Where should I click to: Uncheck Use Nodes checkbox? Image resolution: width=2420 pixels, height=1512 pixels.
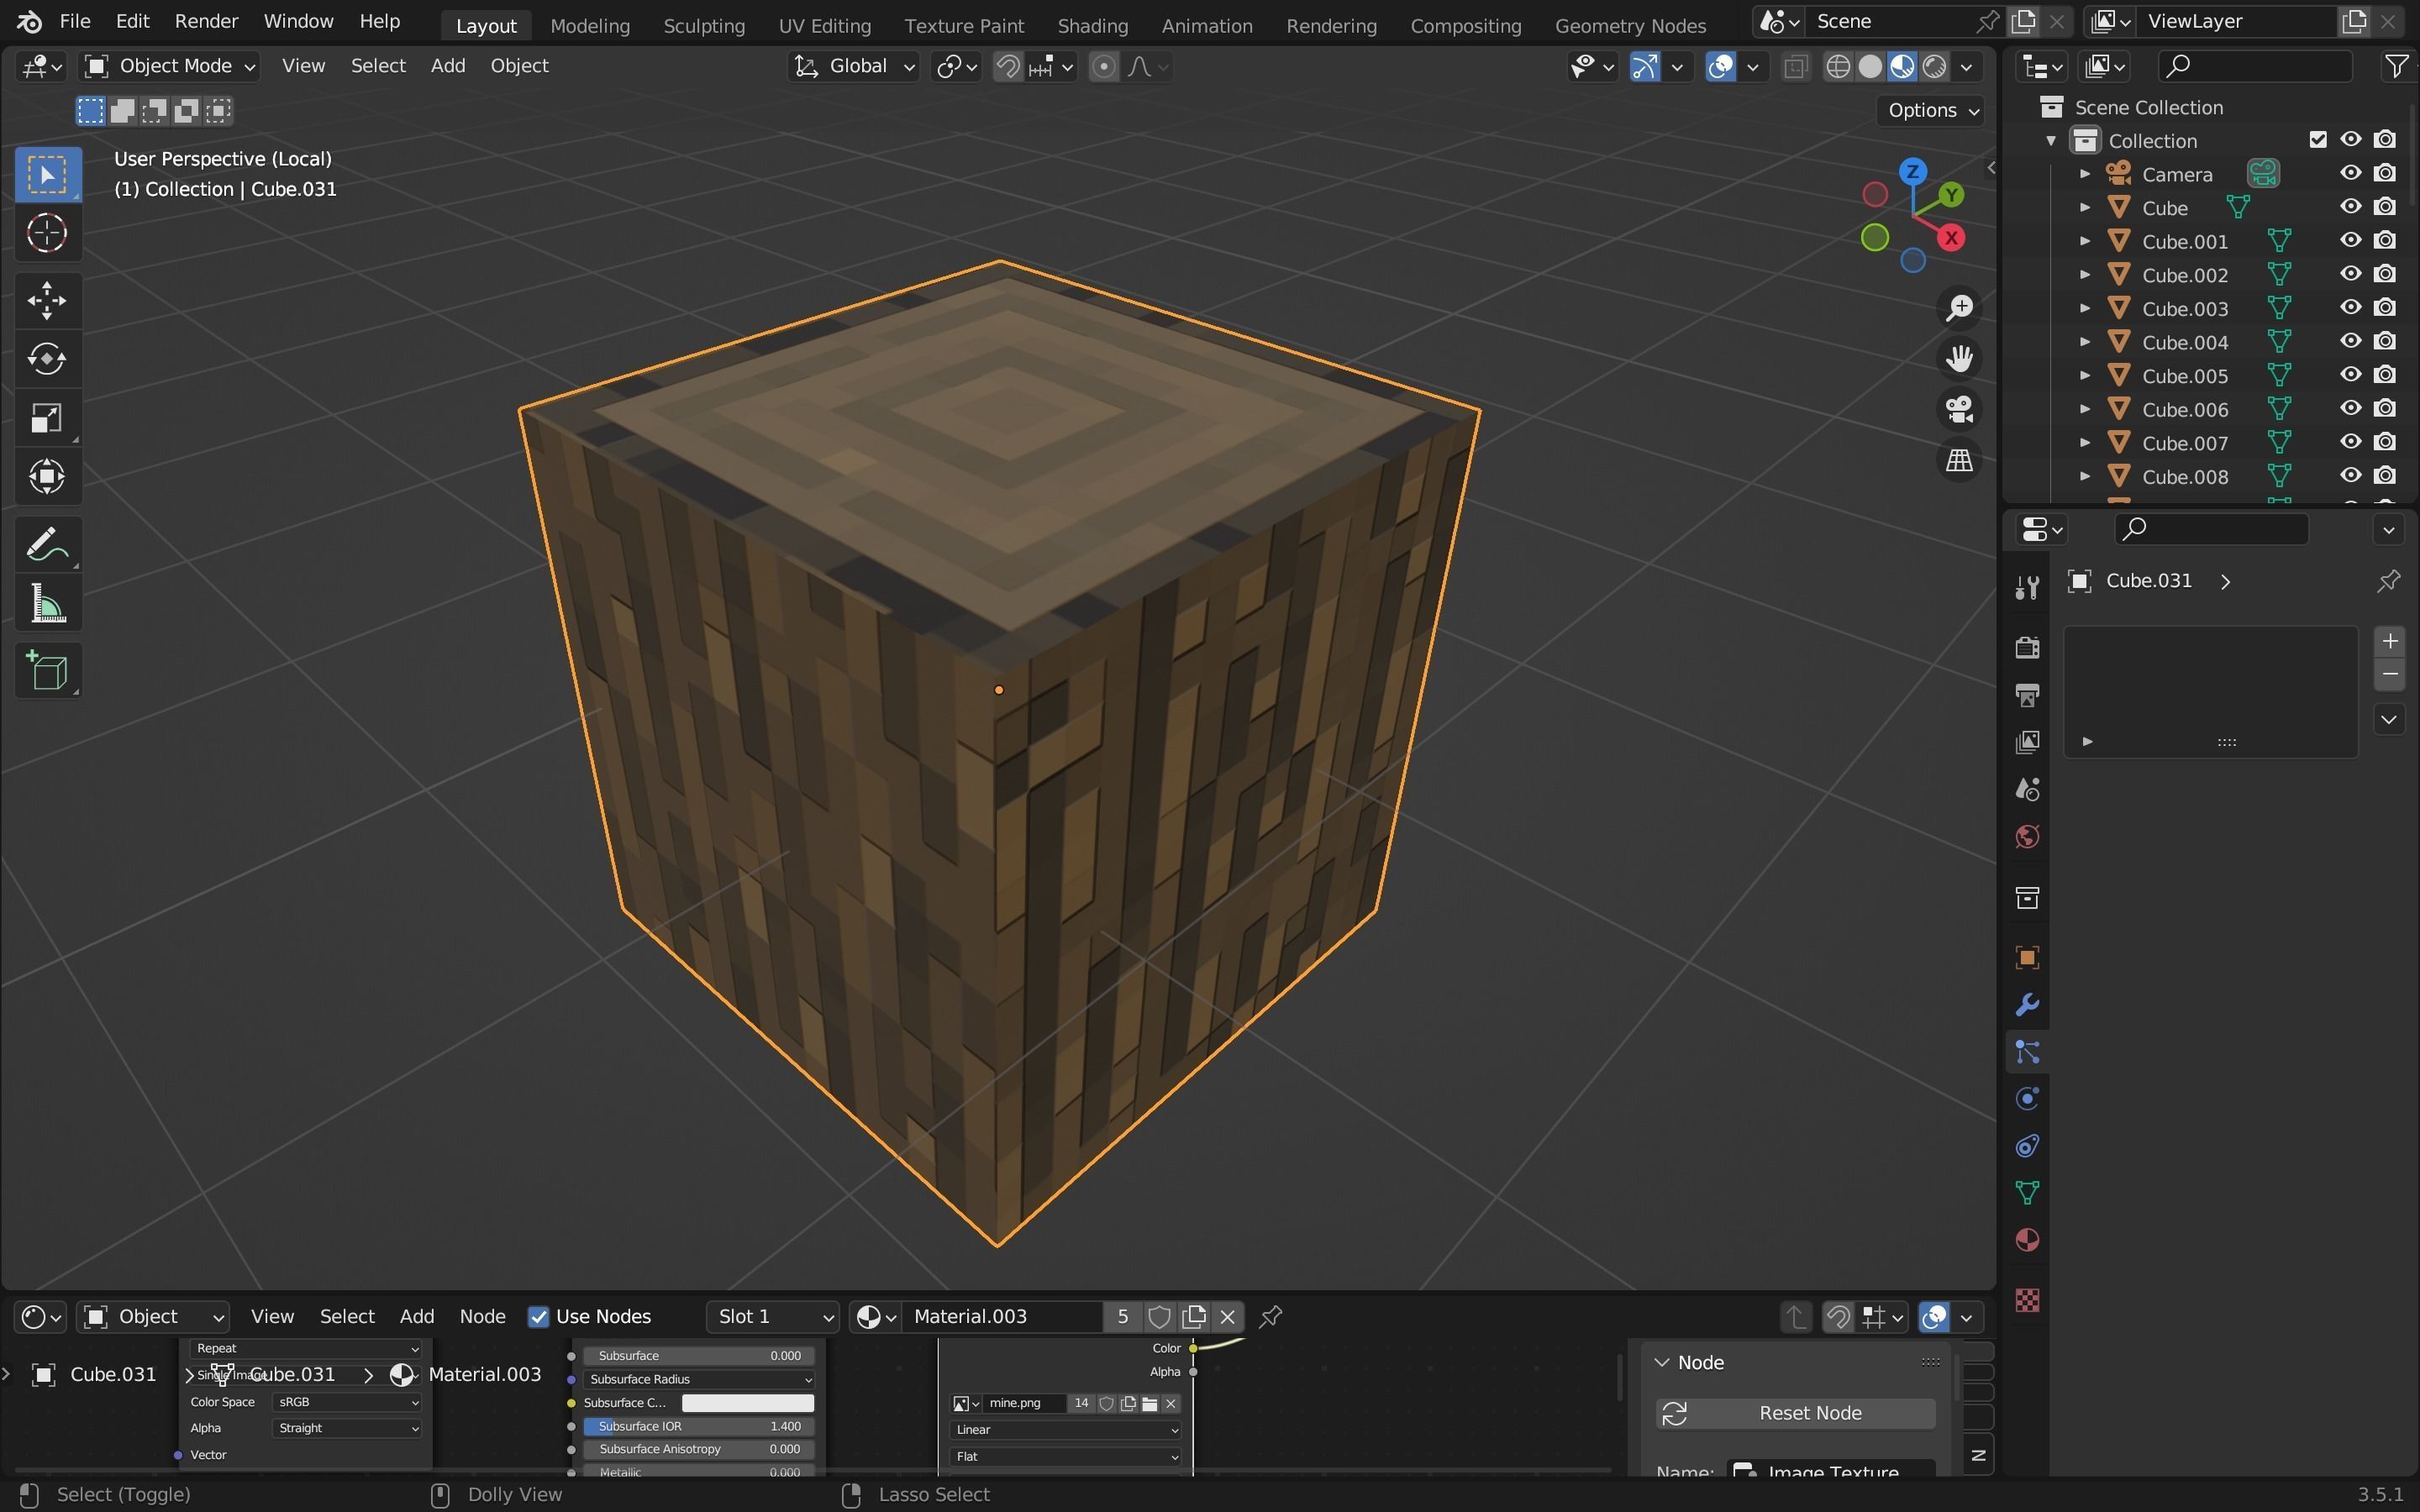[539, 1317]
